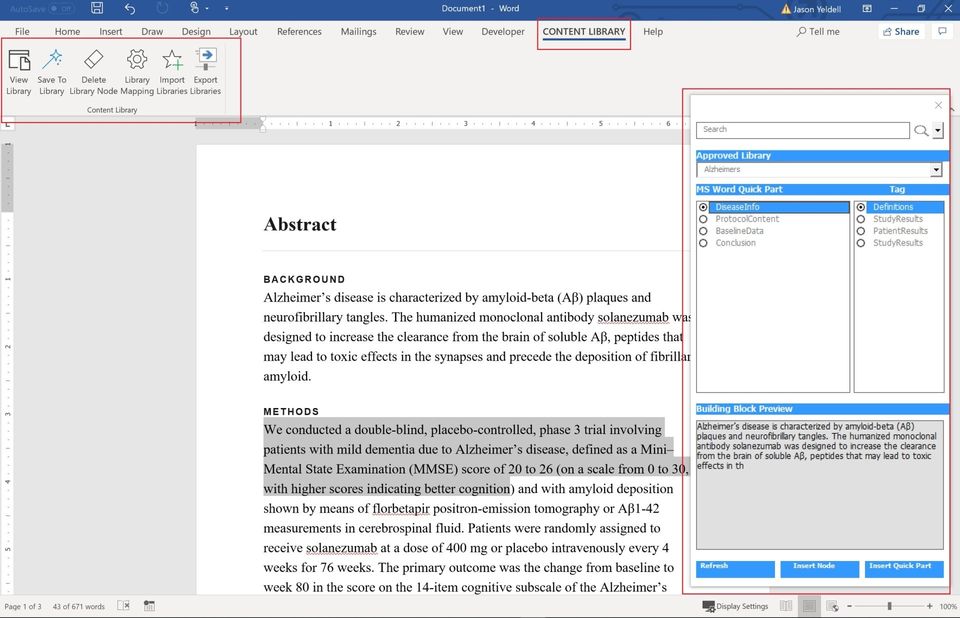Click the Redo icon in title bar
The height and width of the screenshot is (618, 960).
pos(162,8)
